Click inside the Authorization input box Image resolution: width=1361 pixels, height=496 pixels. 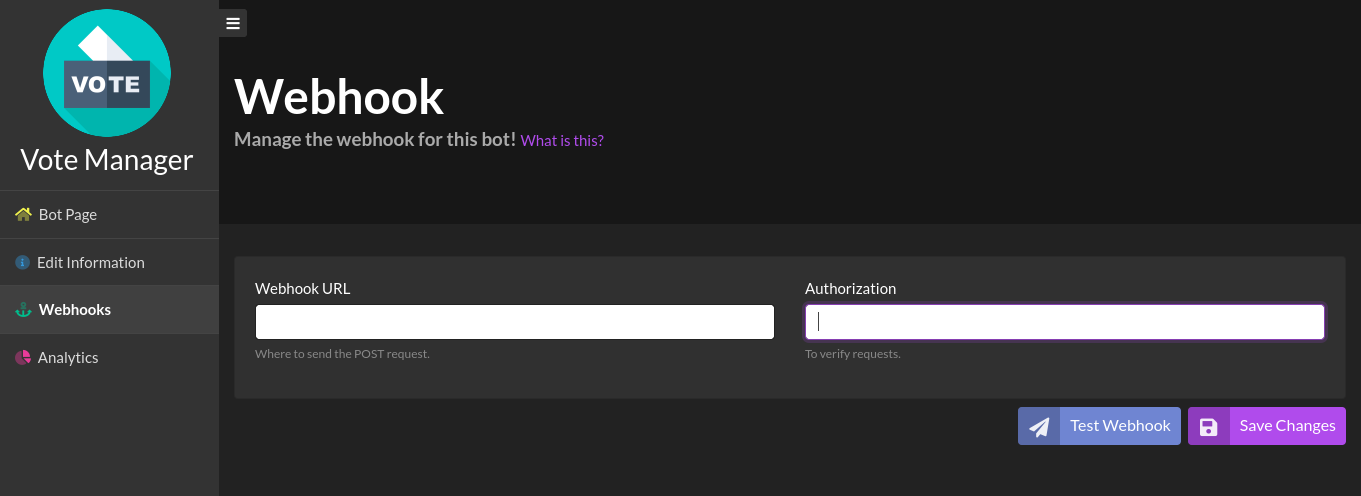click(x=1065, y=322)
